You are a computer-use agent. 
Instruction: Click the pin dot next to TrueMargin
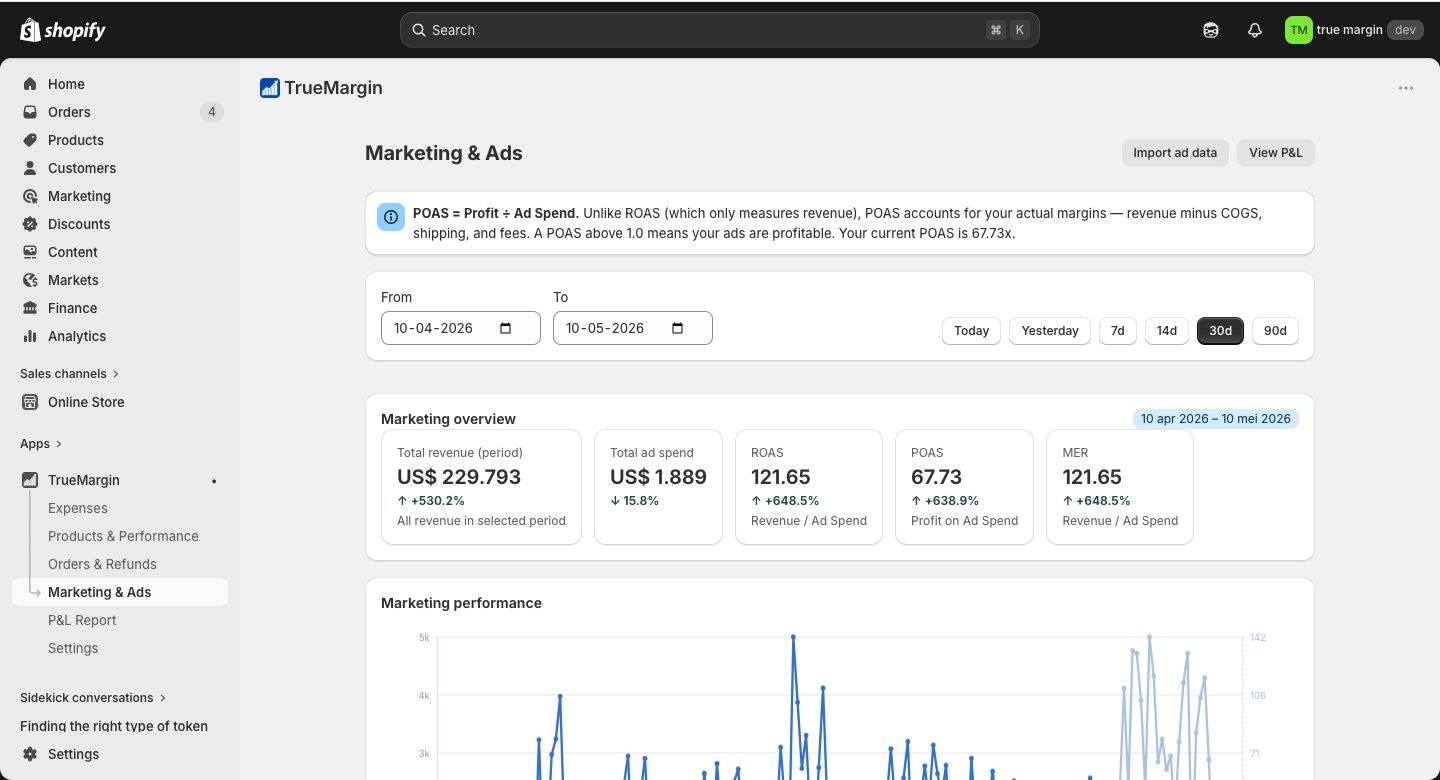(214, 481)
